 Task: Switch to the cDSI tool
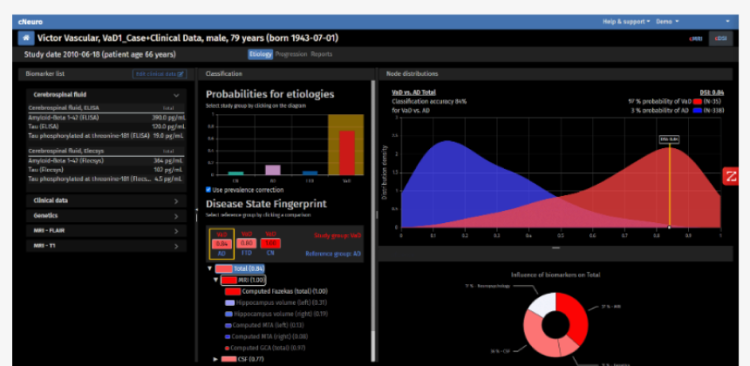[720, 39]
